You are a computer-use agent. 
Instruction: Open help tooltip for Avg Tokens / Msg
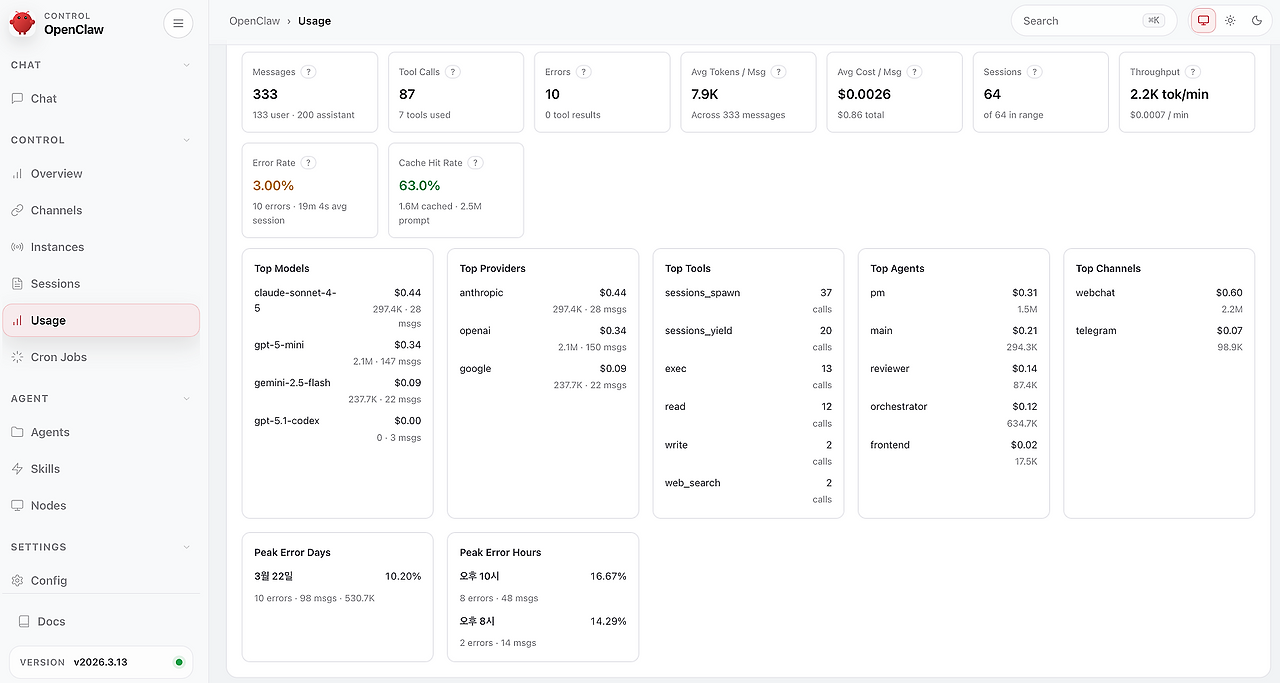(x=778, y=72)
